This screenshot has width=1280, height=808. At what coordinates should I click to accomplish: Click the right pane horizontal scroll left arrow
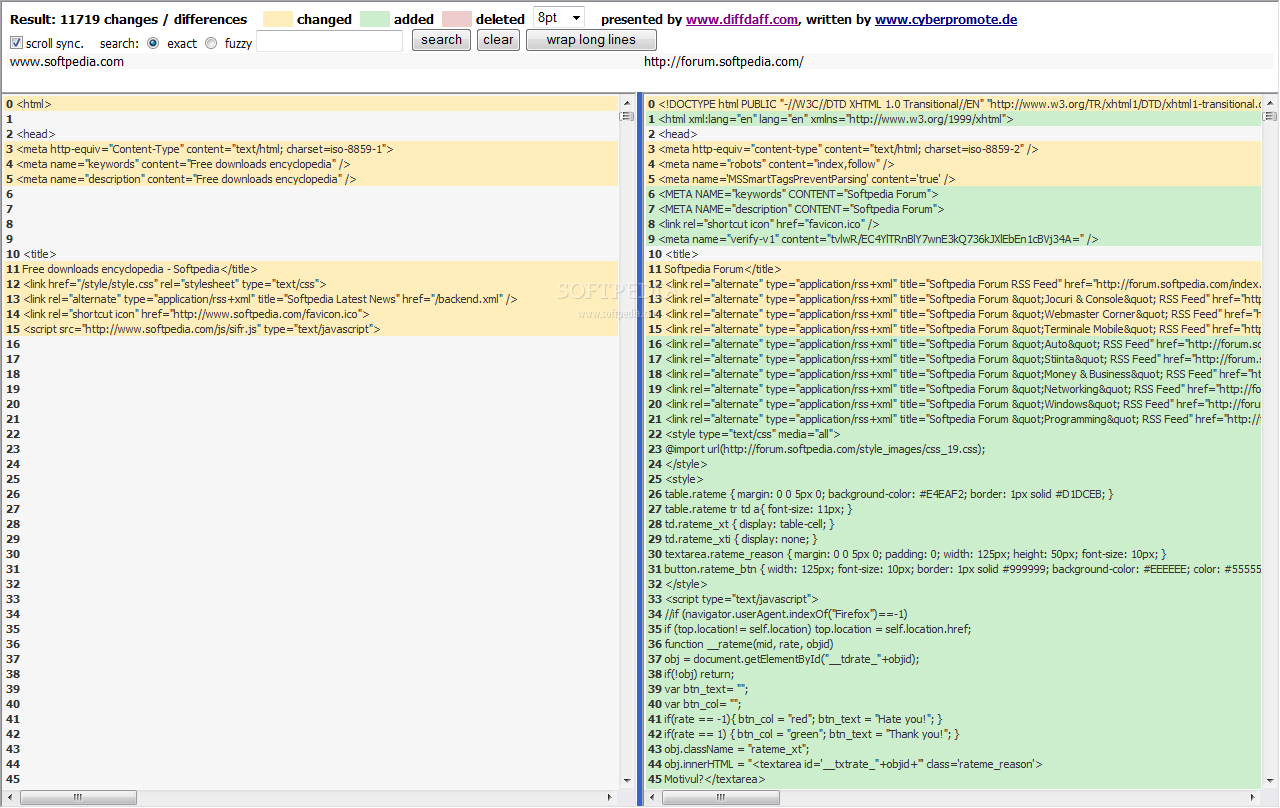pyautogui.click(x=652, y=798)
